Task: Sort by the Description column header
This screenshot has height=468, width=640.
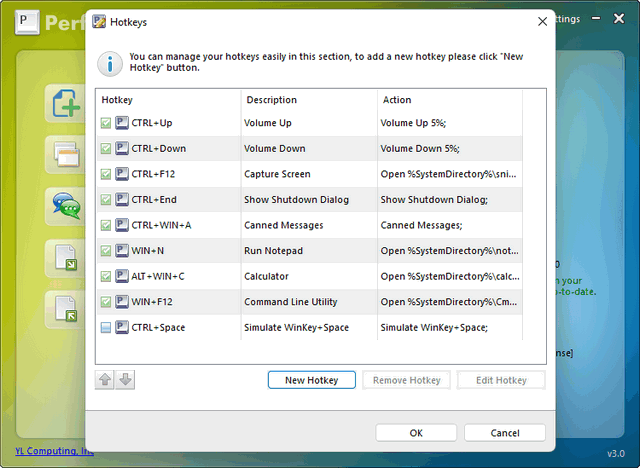Action: click(308, 100)
